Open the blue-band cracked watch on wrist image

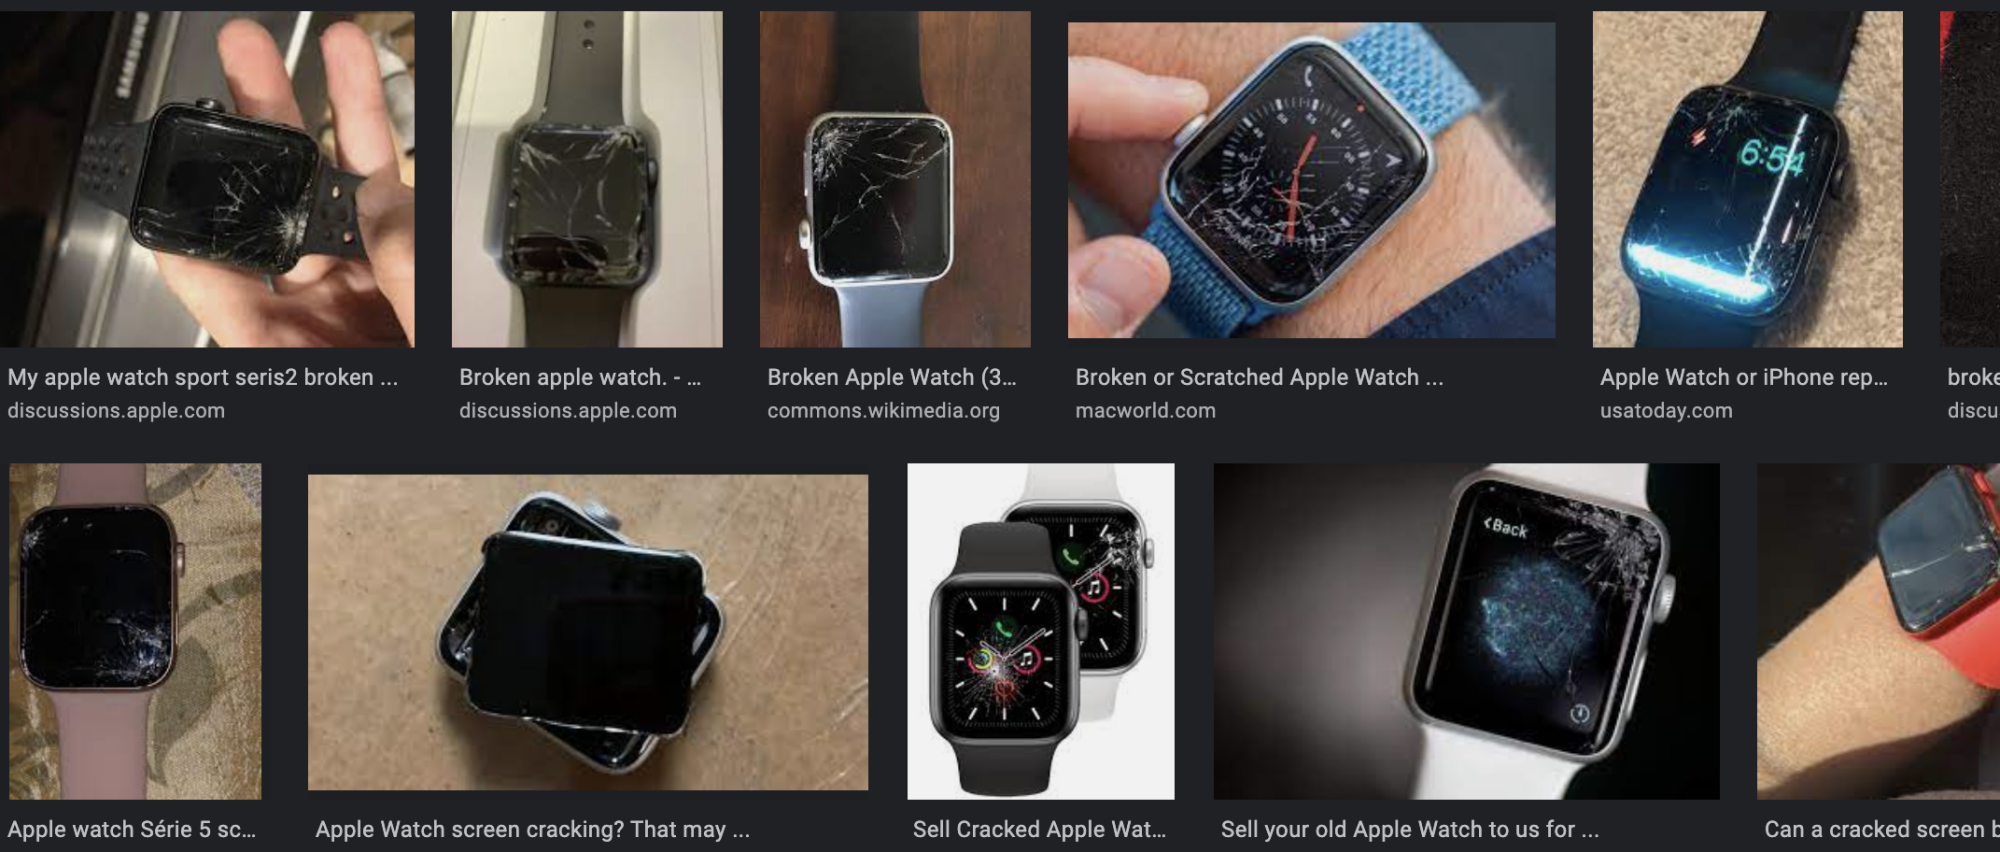pyautogui.click(x=1311, y=180)
